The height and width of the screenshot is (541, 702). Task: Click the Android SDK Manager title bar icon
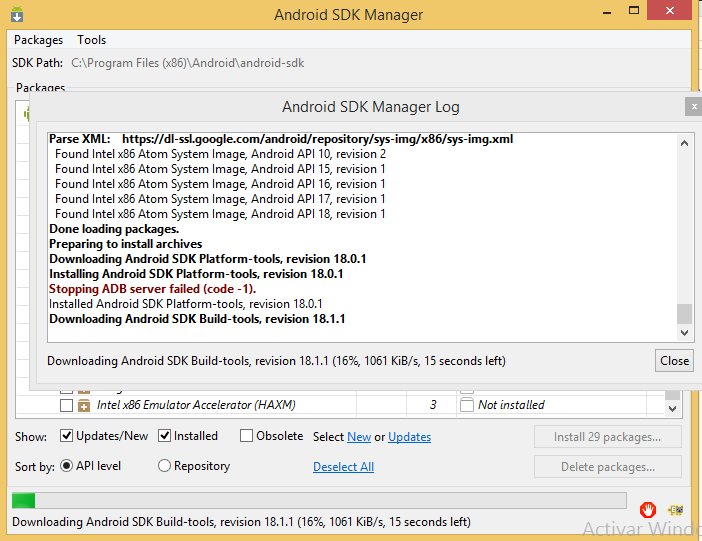point(17,14)
